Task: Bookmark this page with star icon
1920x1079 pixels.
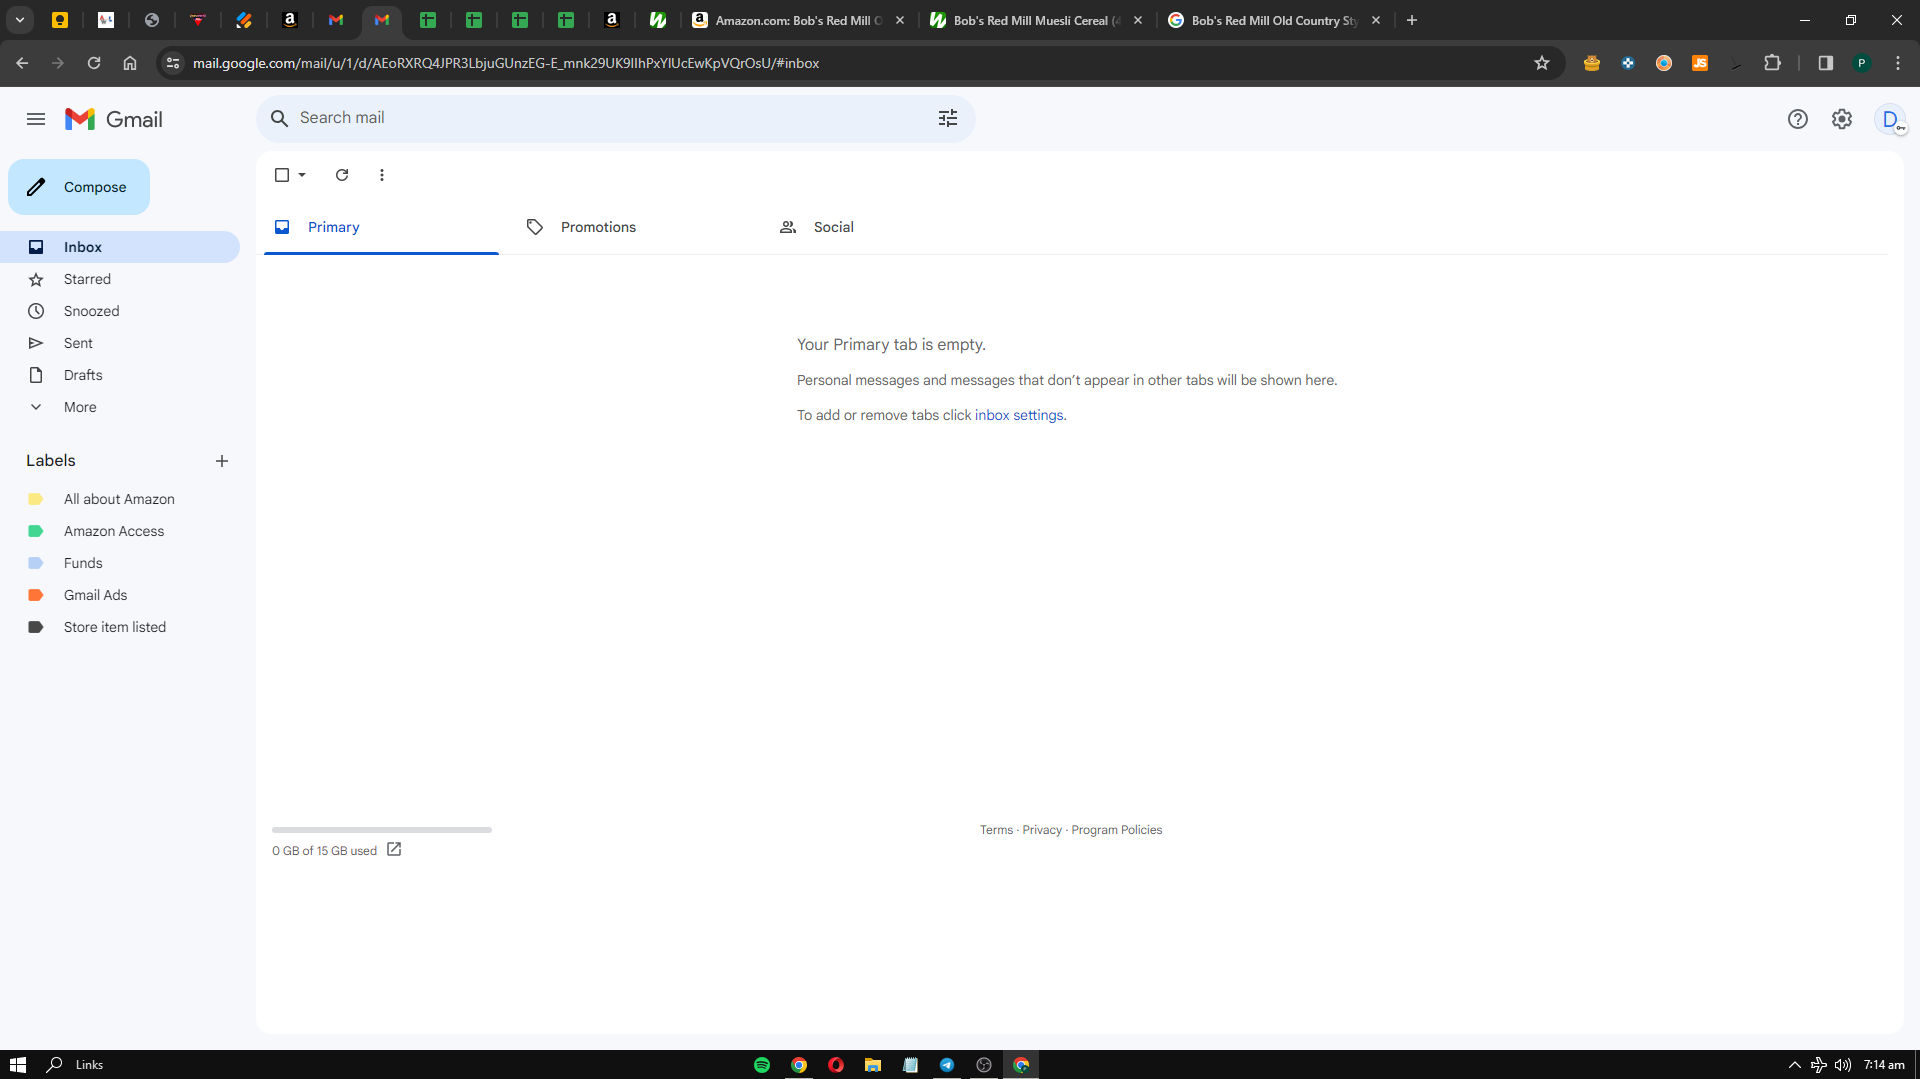Action: (1542, 63)
